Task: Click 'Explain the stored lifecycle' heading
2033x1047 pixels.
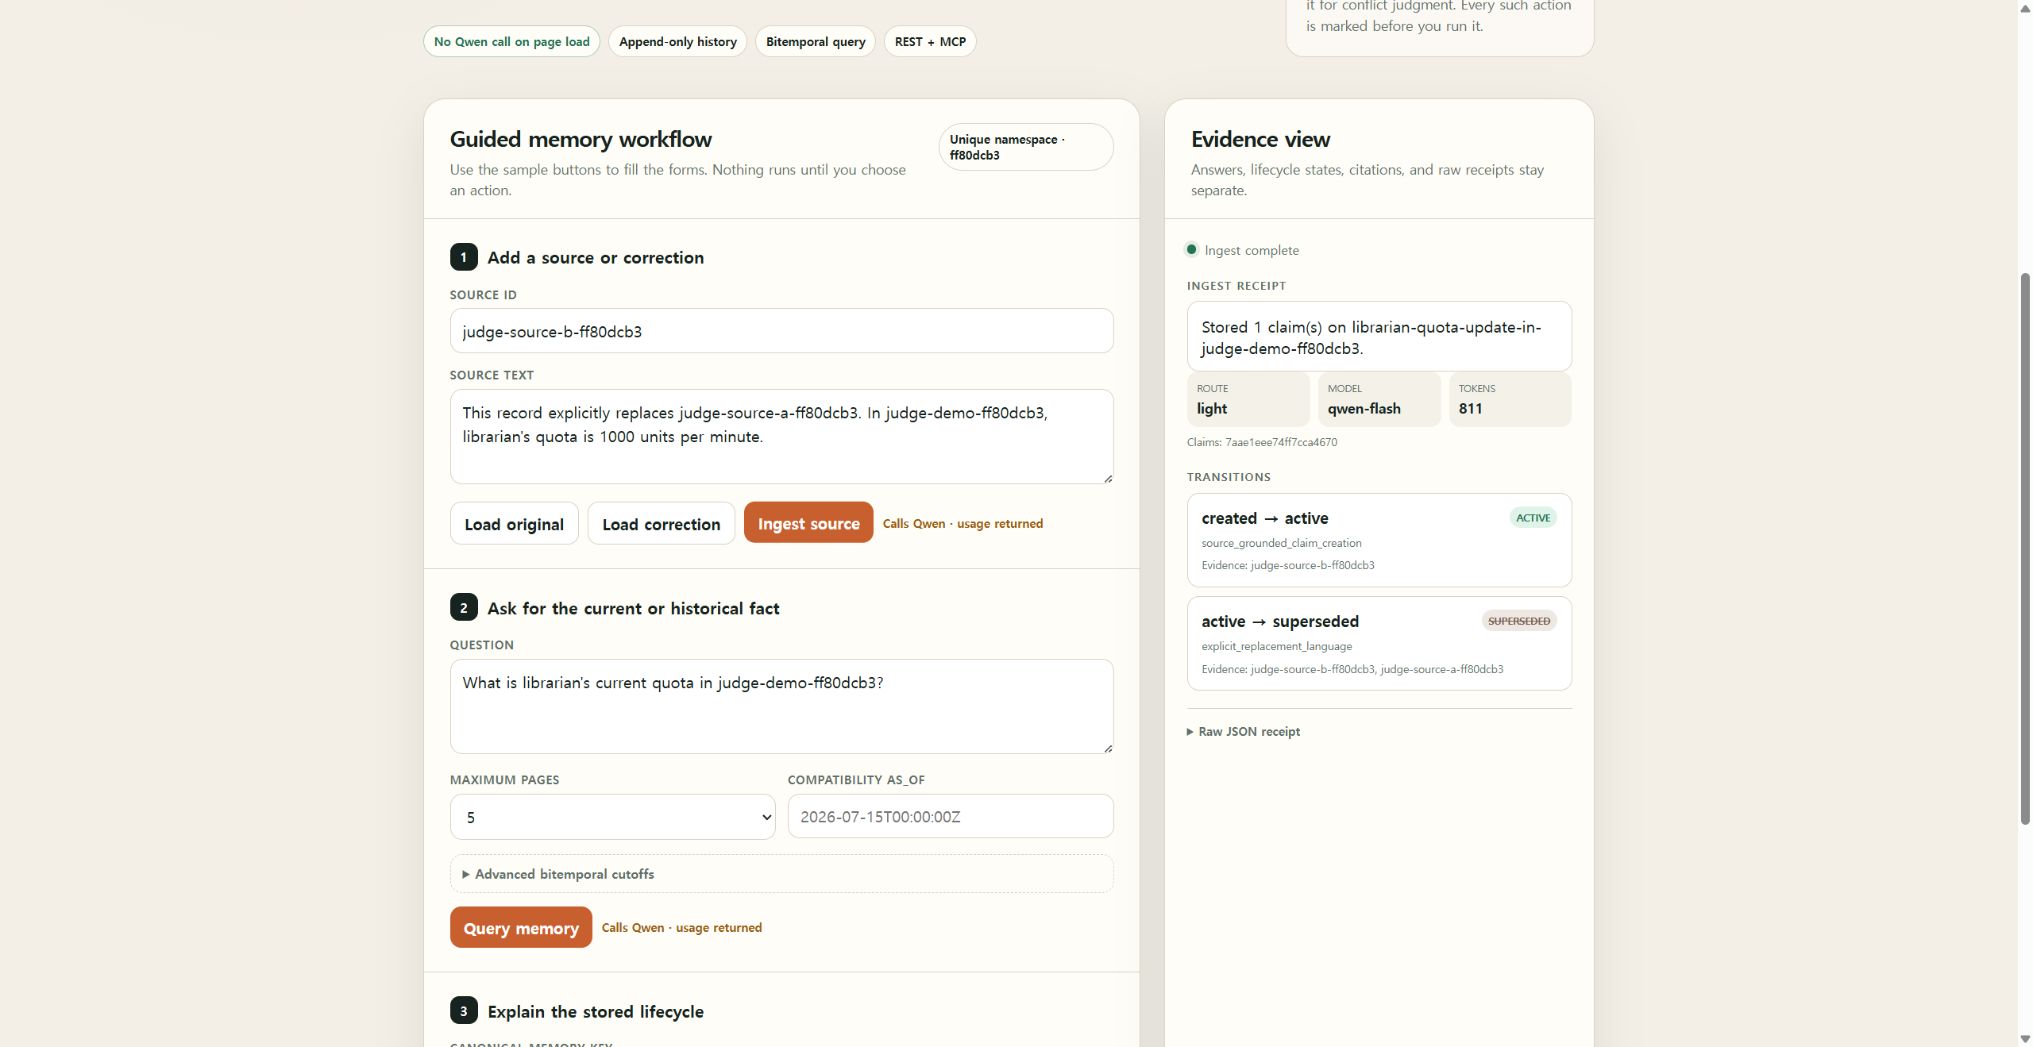Action: pyautogui.click(x=595, y=1012)
